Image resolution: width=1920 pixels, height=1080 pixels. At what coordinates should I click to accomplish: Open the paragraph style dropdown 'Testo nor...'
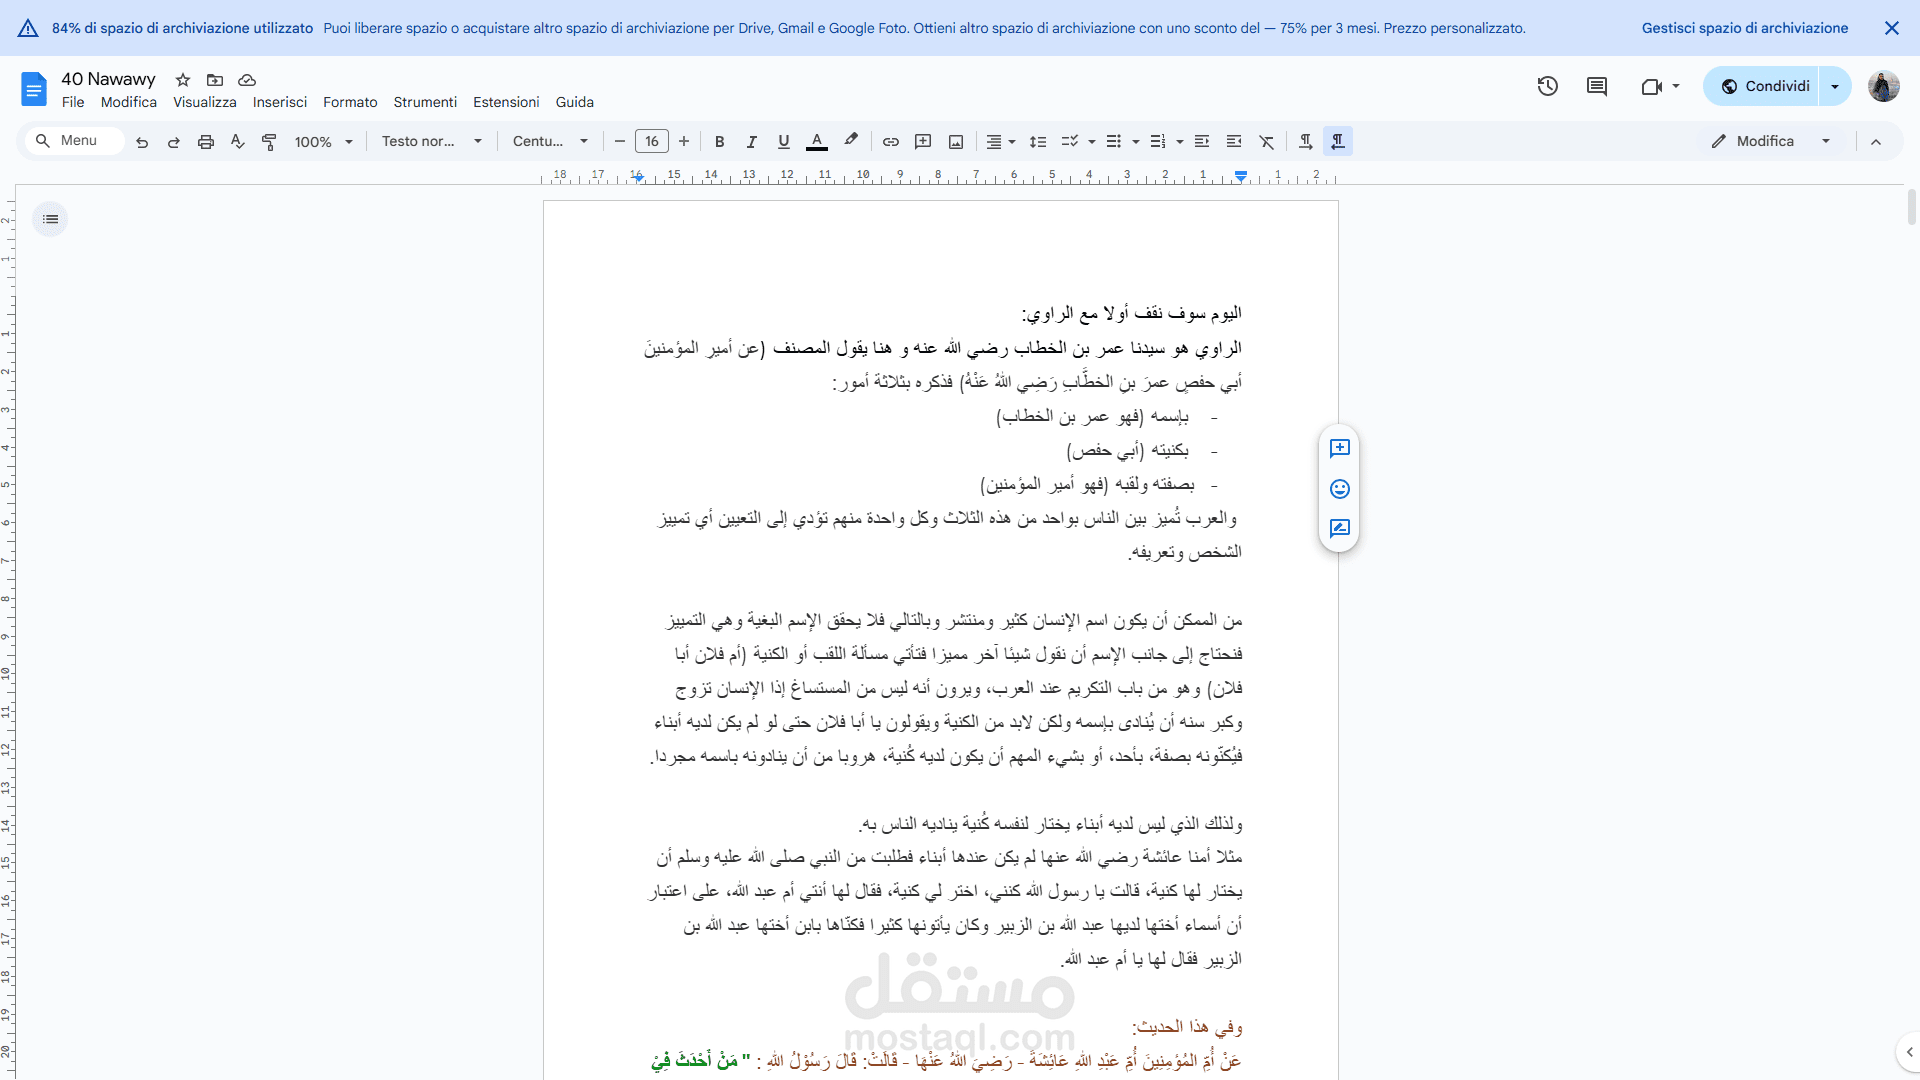[x=432, y=142]
